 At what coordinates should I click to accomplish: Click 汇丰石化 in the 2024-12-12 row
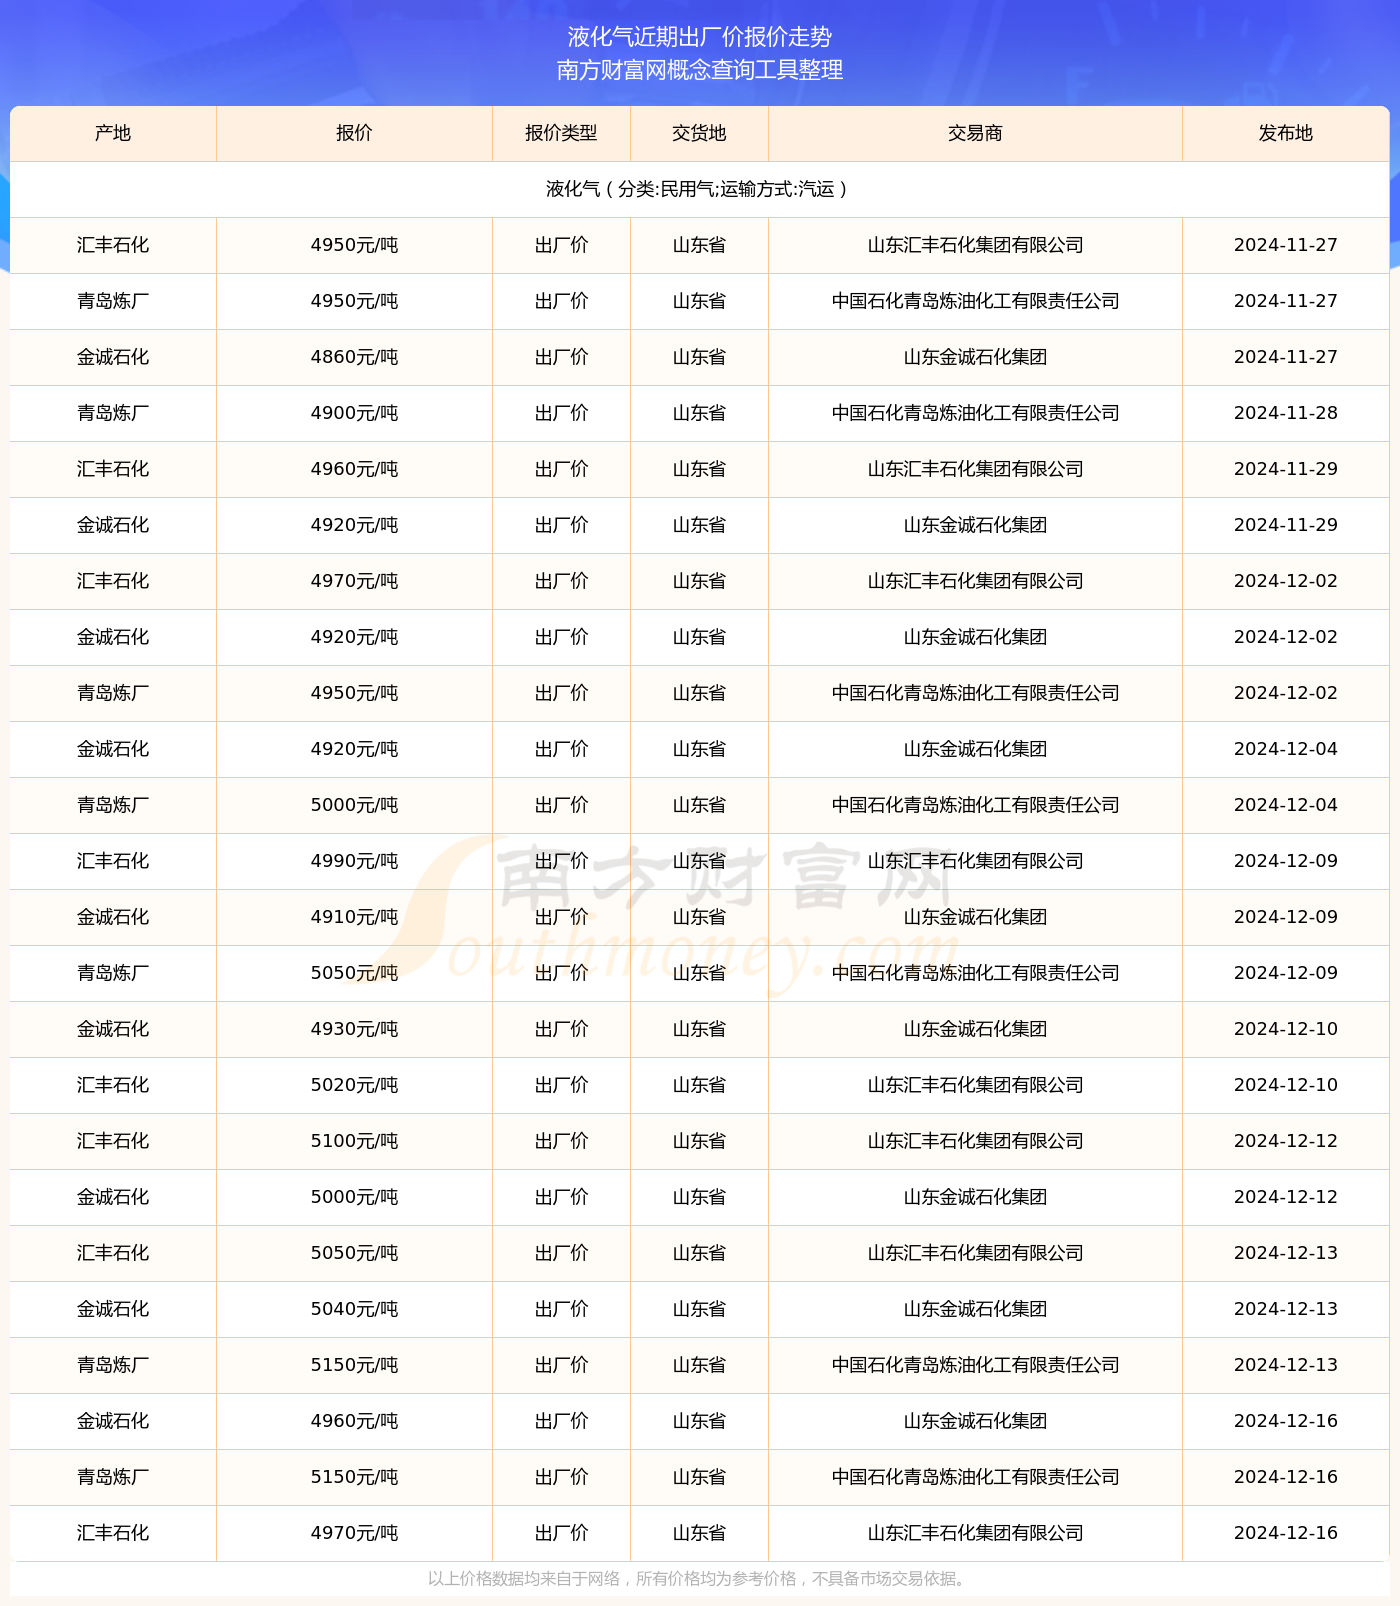[x=113, y=1141]
